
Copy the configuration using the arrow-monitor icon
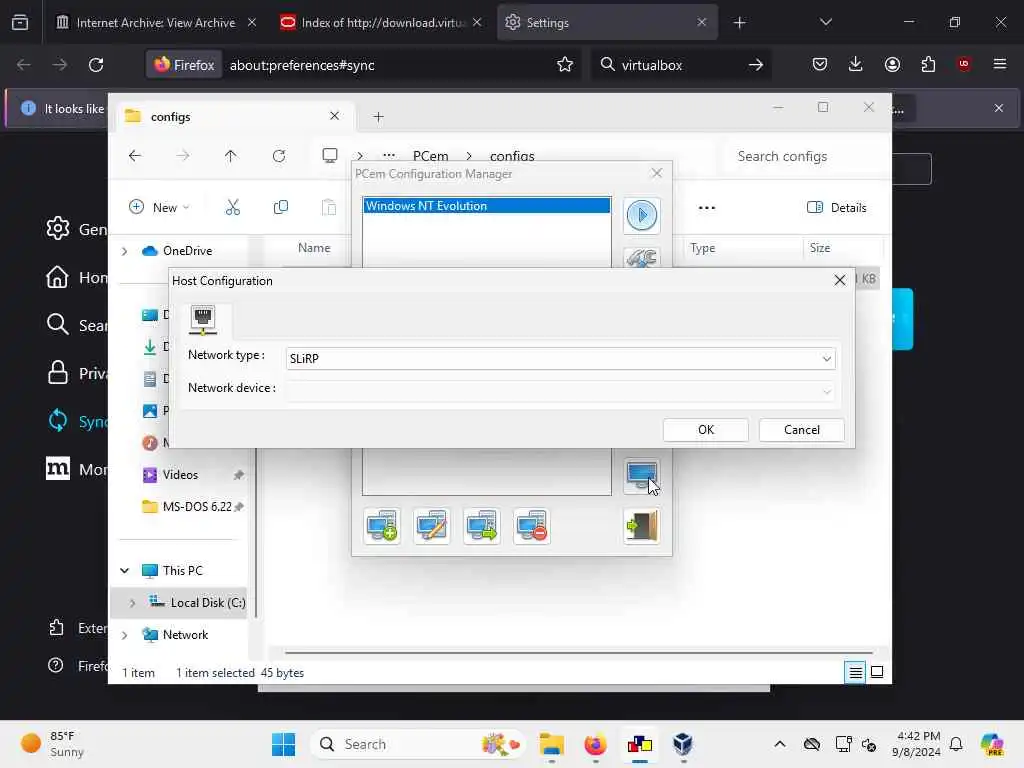(x=482, y=526)
